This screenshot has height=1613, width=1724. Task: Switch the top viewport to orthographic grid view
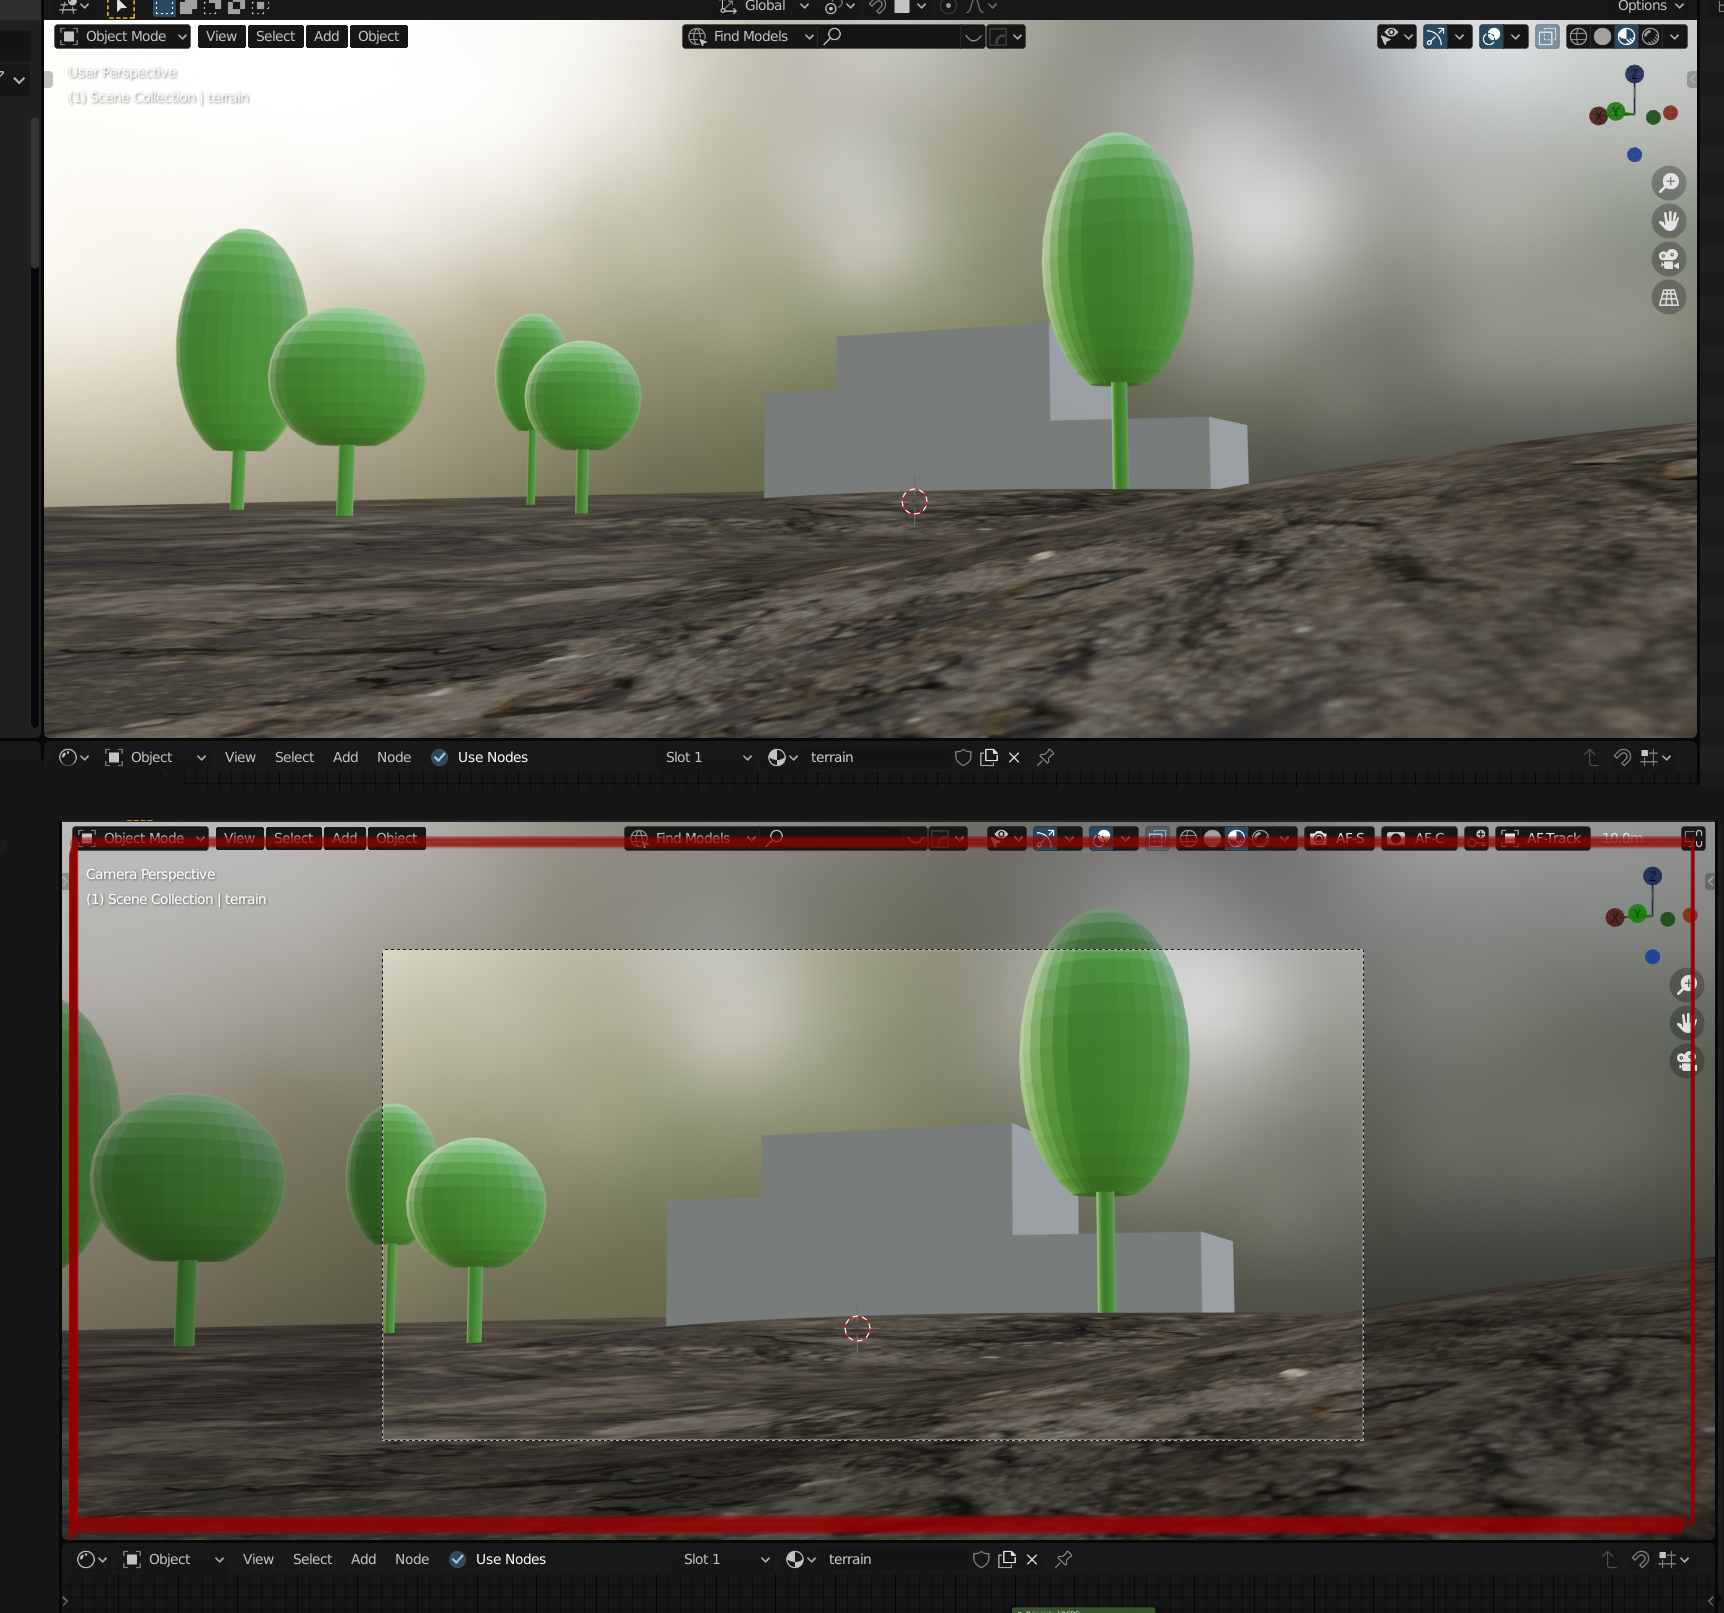pos(1669,297)
